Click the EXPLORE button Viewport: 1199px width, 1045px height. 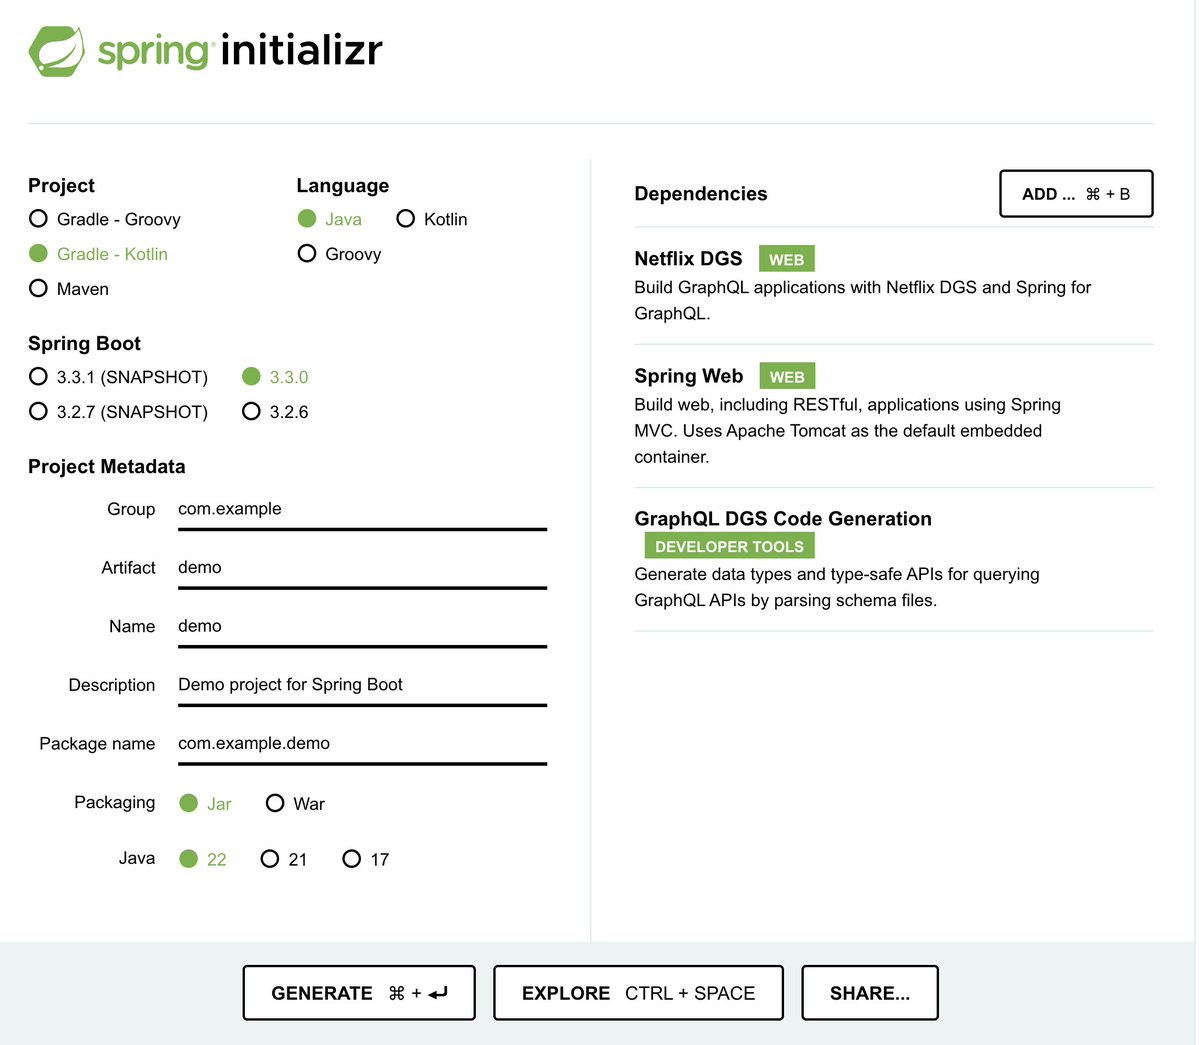(x=638, y=993)
